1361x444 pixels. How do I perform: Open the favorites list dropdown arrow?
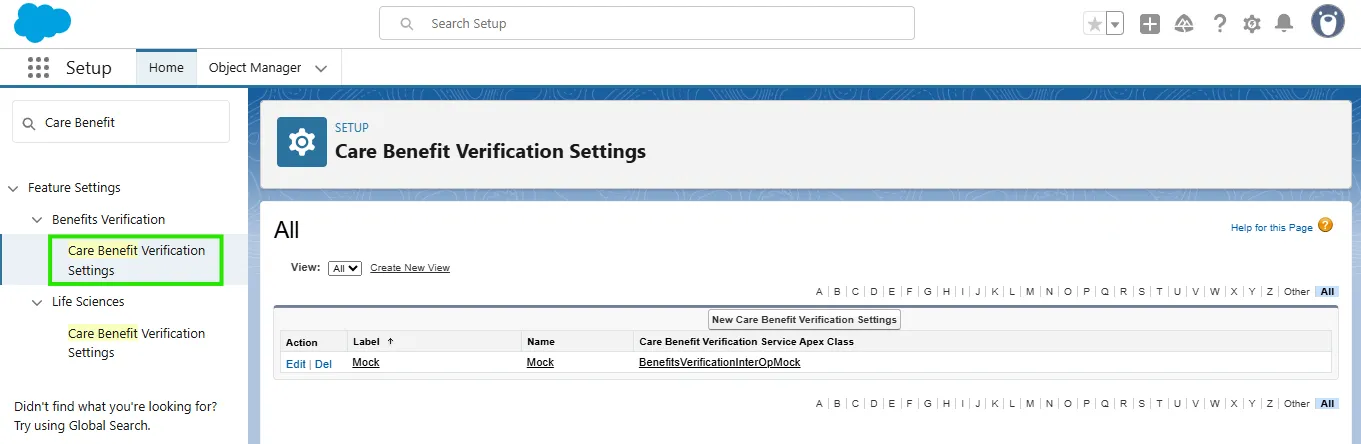coord(1115,24)
